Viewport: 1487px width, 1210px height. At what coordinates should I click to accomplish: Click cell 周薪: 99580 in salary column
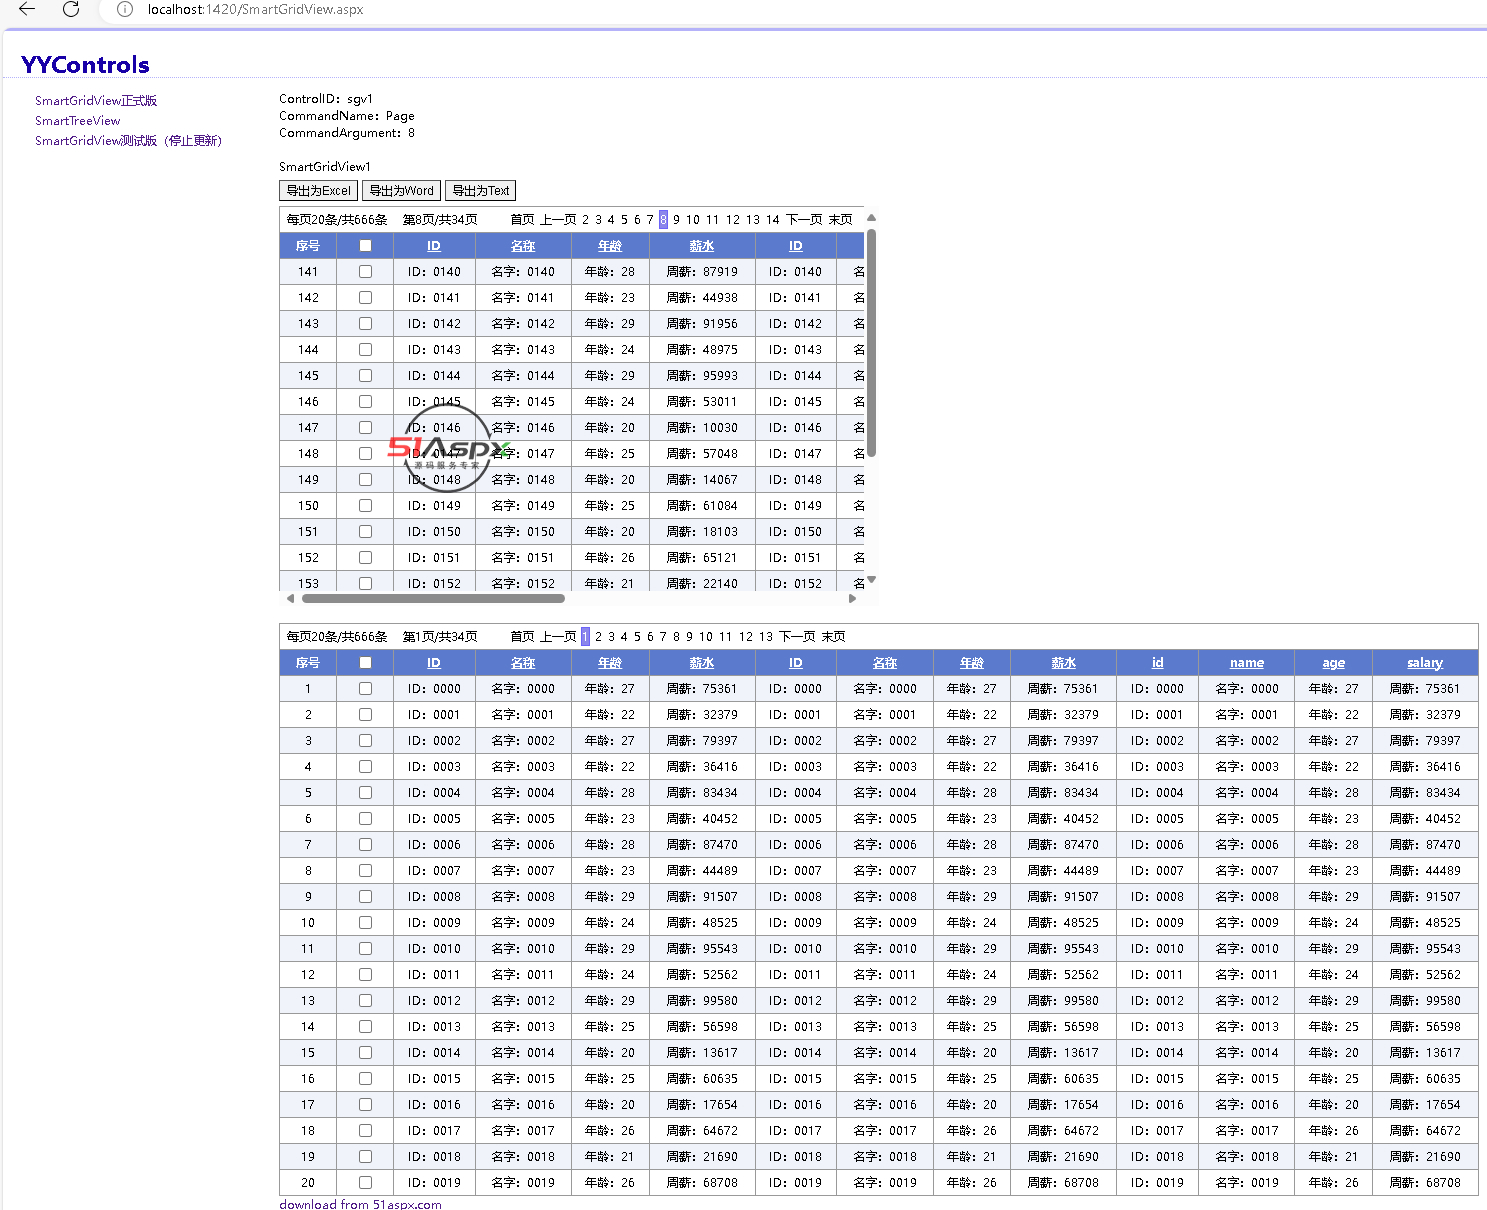(1425, 1001)
